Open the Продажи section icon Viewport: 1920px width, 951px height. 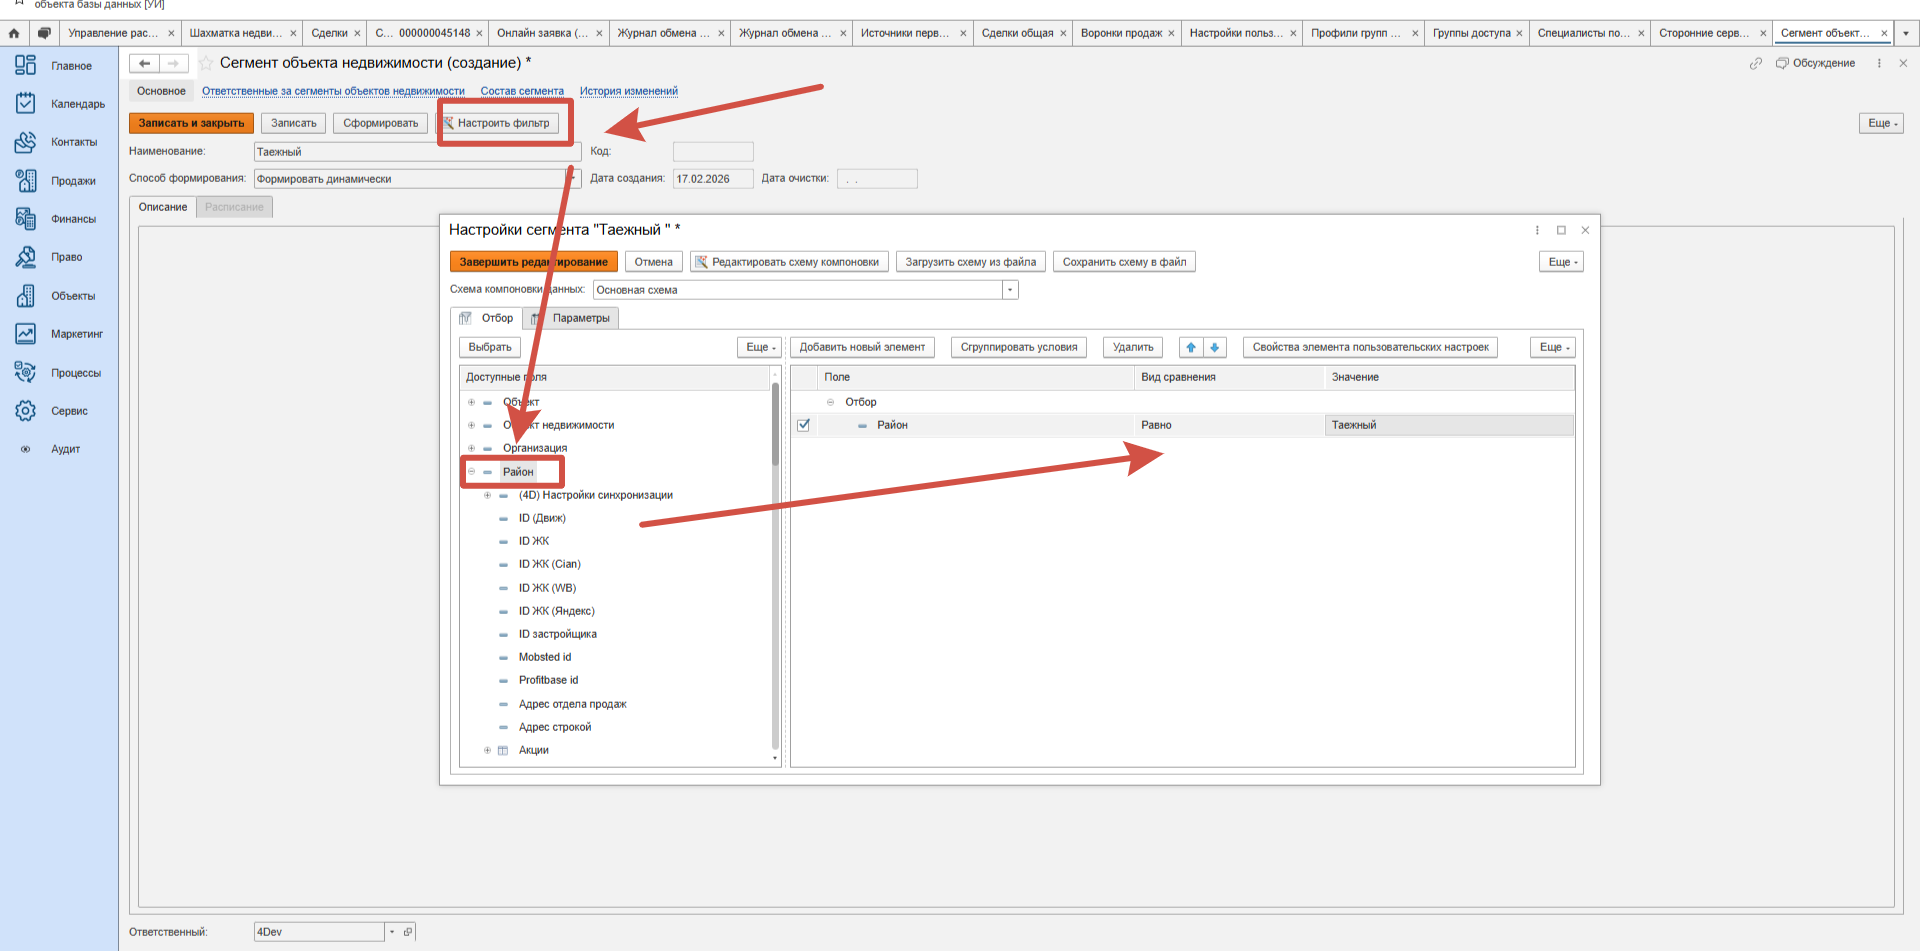point(26,180)
